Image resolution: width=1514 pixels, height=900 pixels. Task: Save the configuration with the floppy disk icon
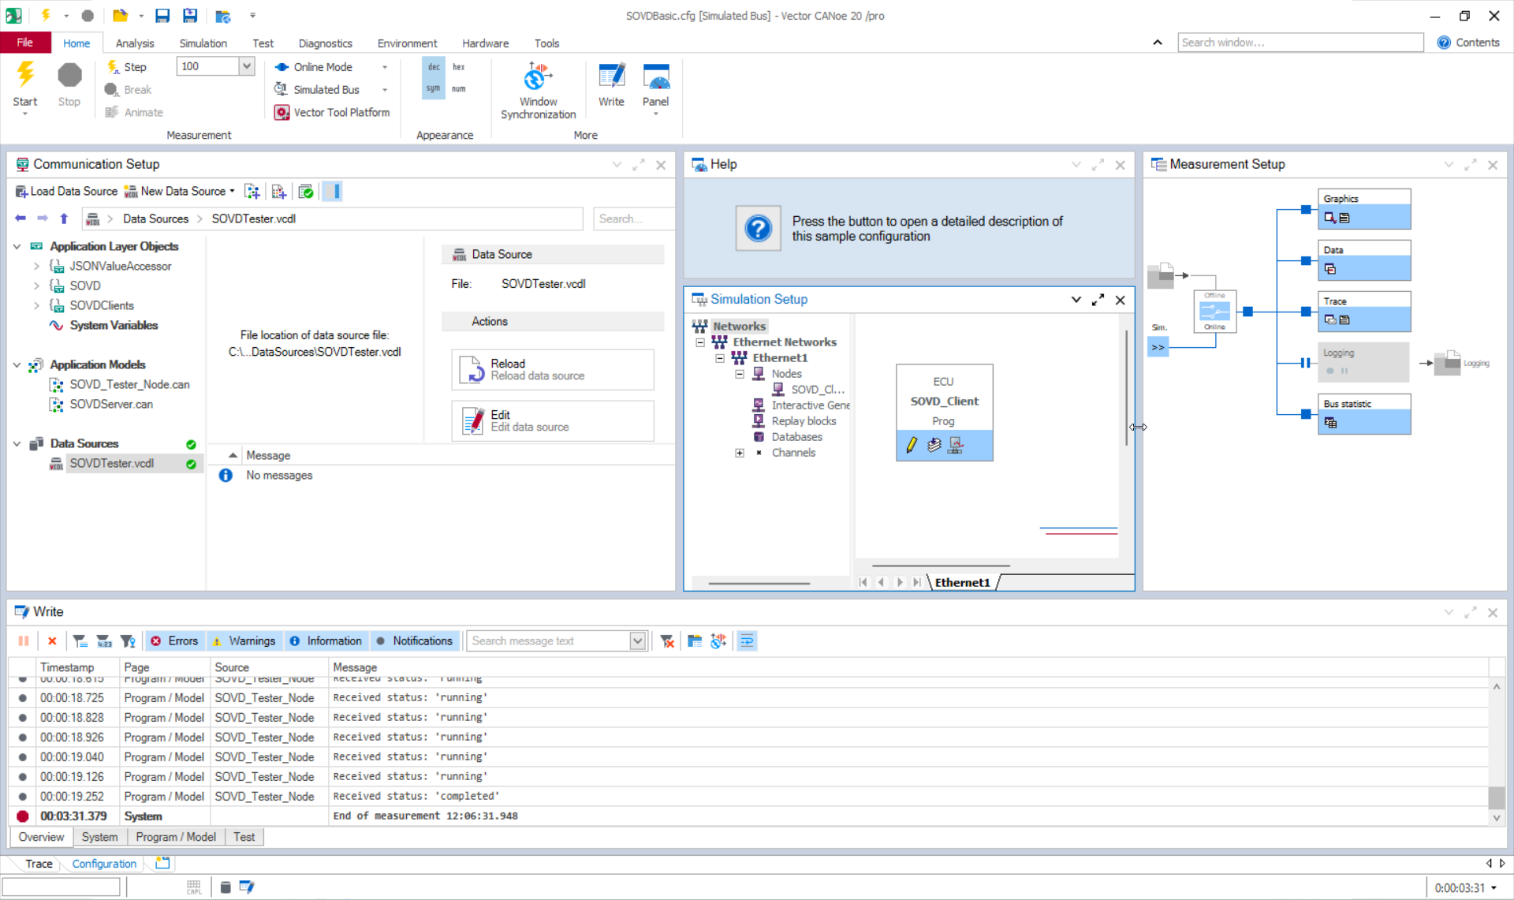tap(162, 16)
